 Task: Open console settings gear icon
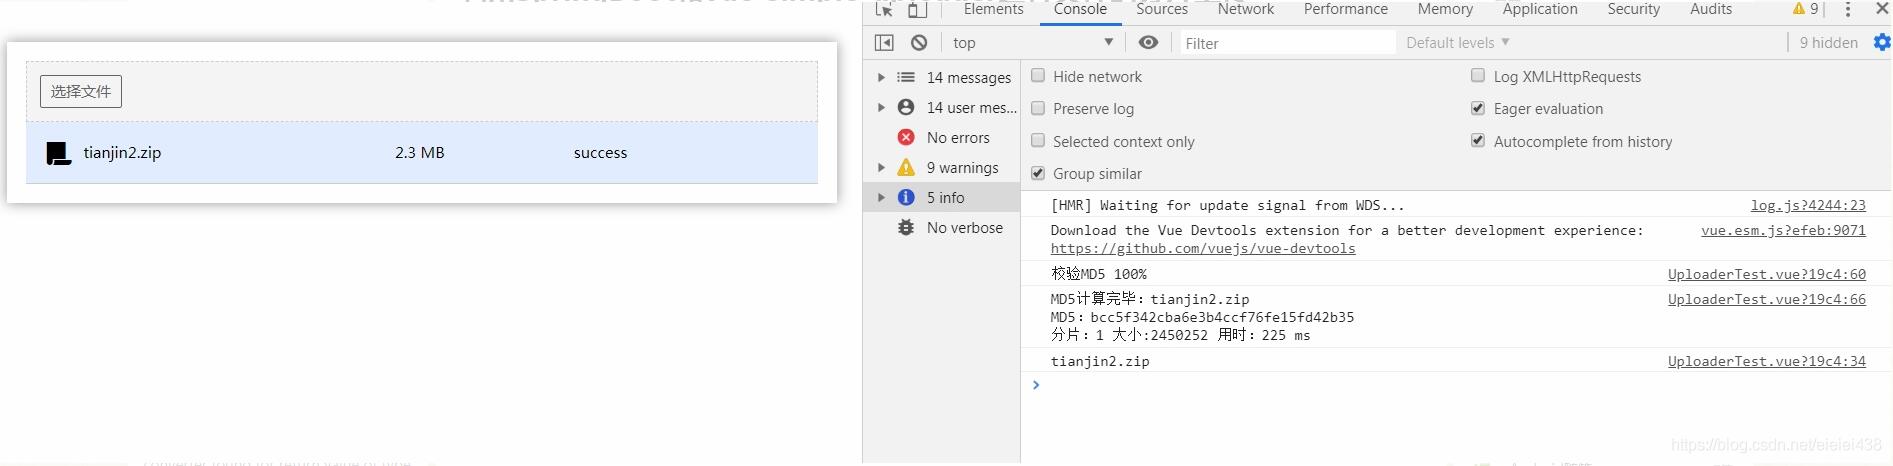(x=1882, y=42)
